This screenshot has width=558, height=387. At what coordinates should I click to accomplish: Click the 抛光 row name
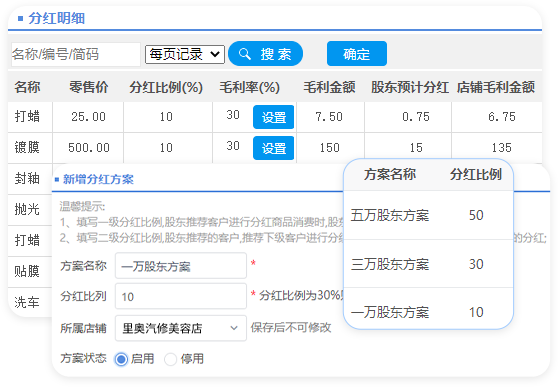(27, 209)
